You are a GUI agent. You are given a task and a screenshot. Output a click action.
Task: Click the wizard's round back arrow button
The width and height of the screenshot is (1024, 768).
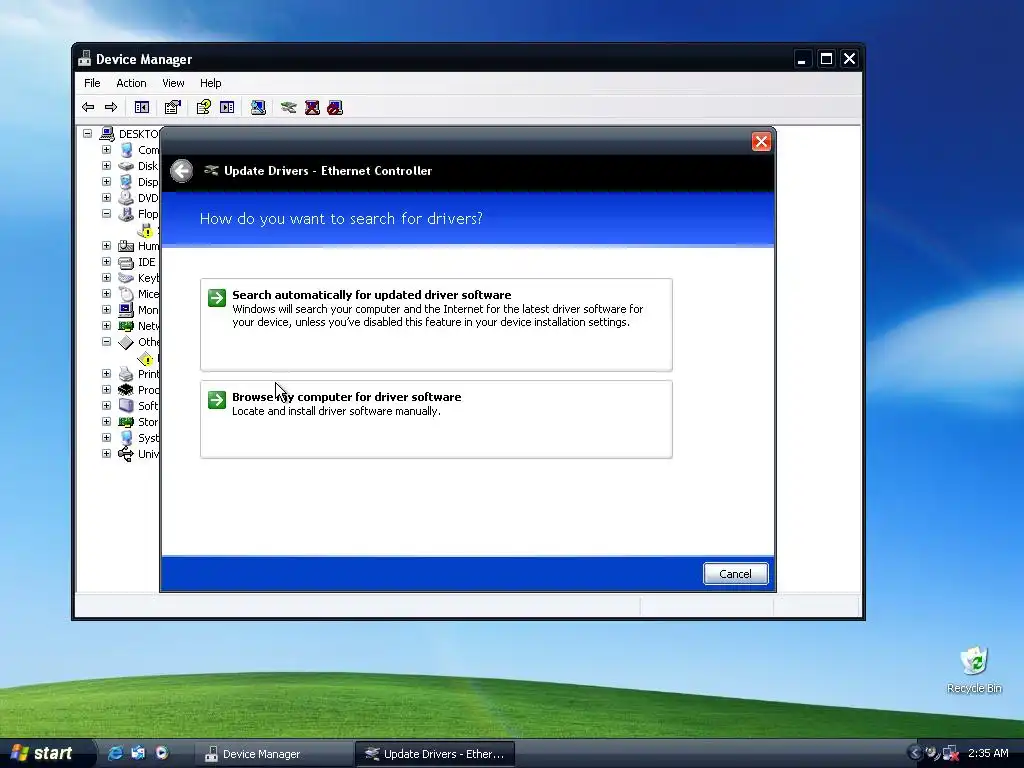point(182,171)
